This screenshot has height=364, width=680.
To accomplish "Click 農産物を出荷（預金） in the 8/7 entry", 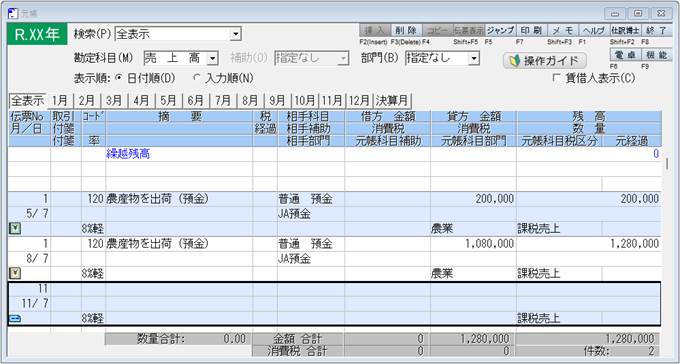I will [158, 244].
